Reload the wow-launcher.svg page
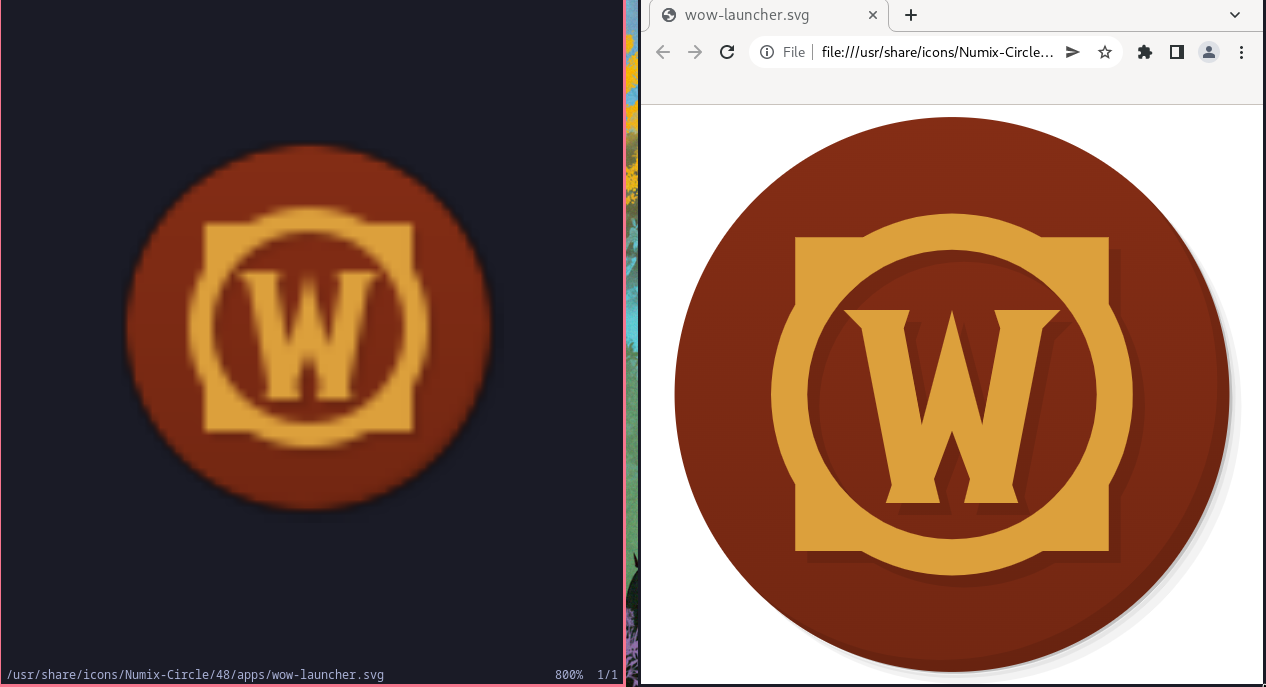Viewport: 1266px width, 687px height. (727, 52)
